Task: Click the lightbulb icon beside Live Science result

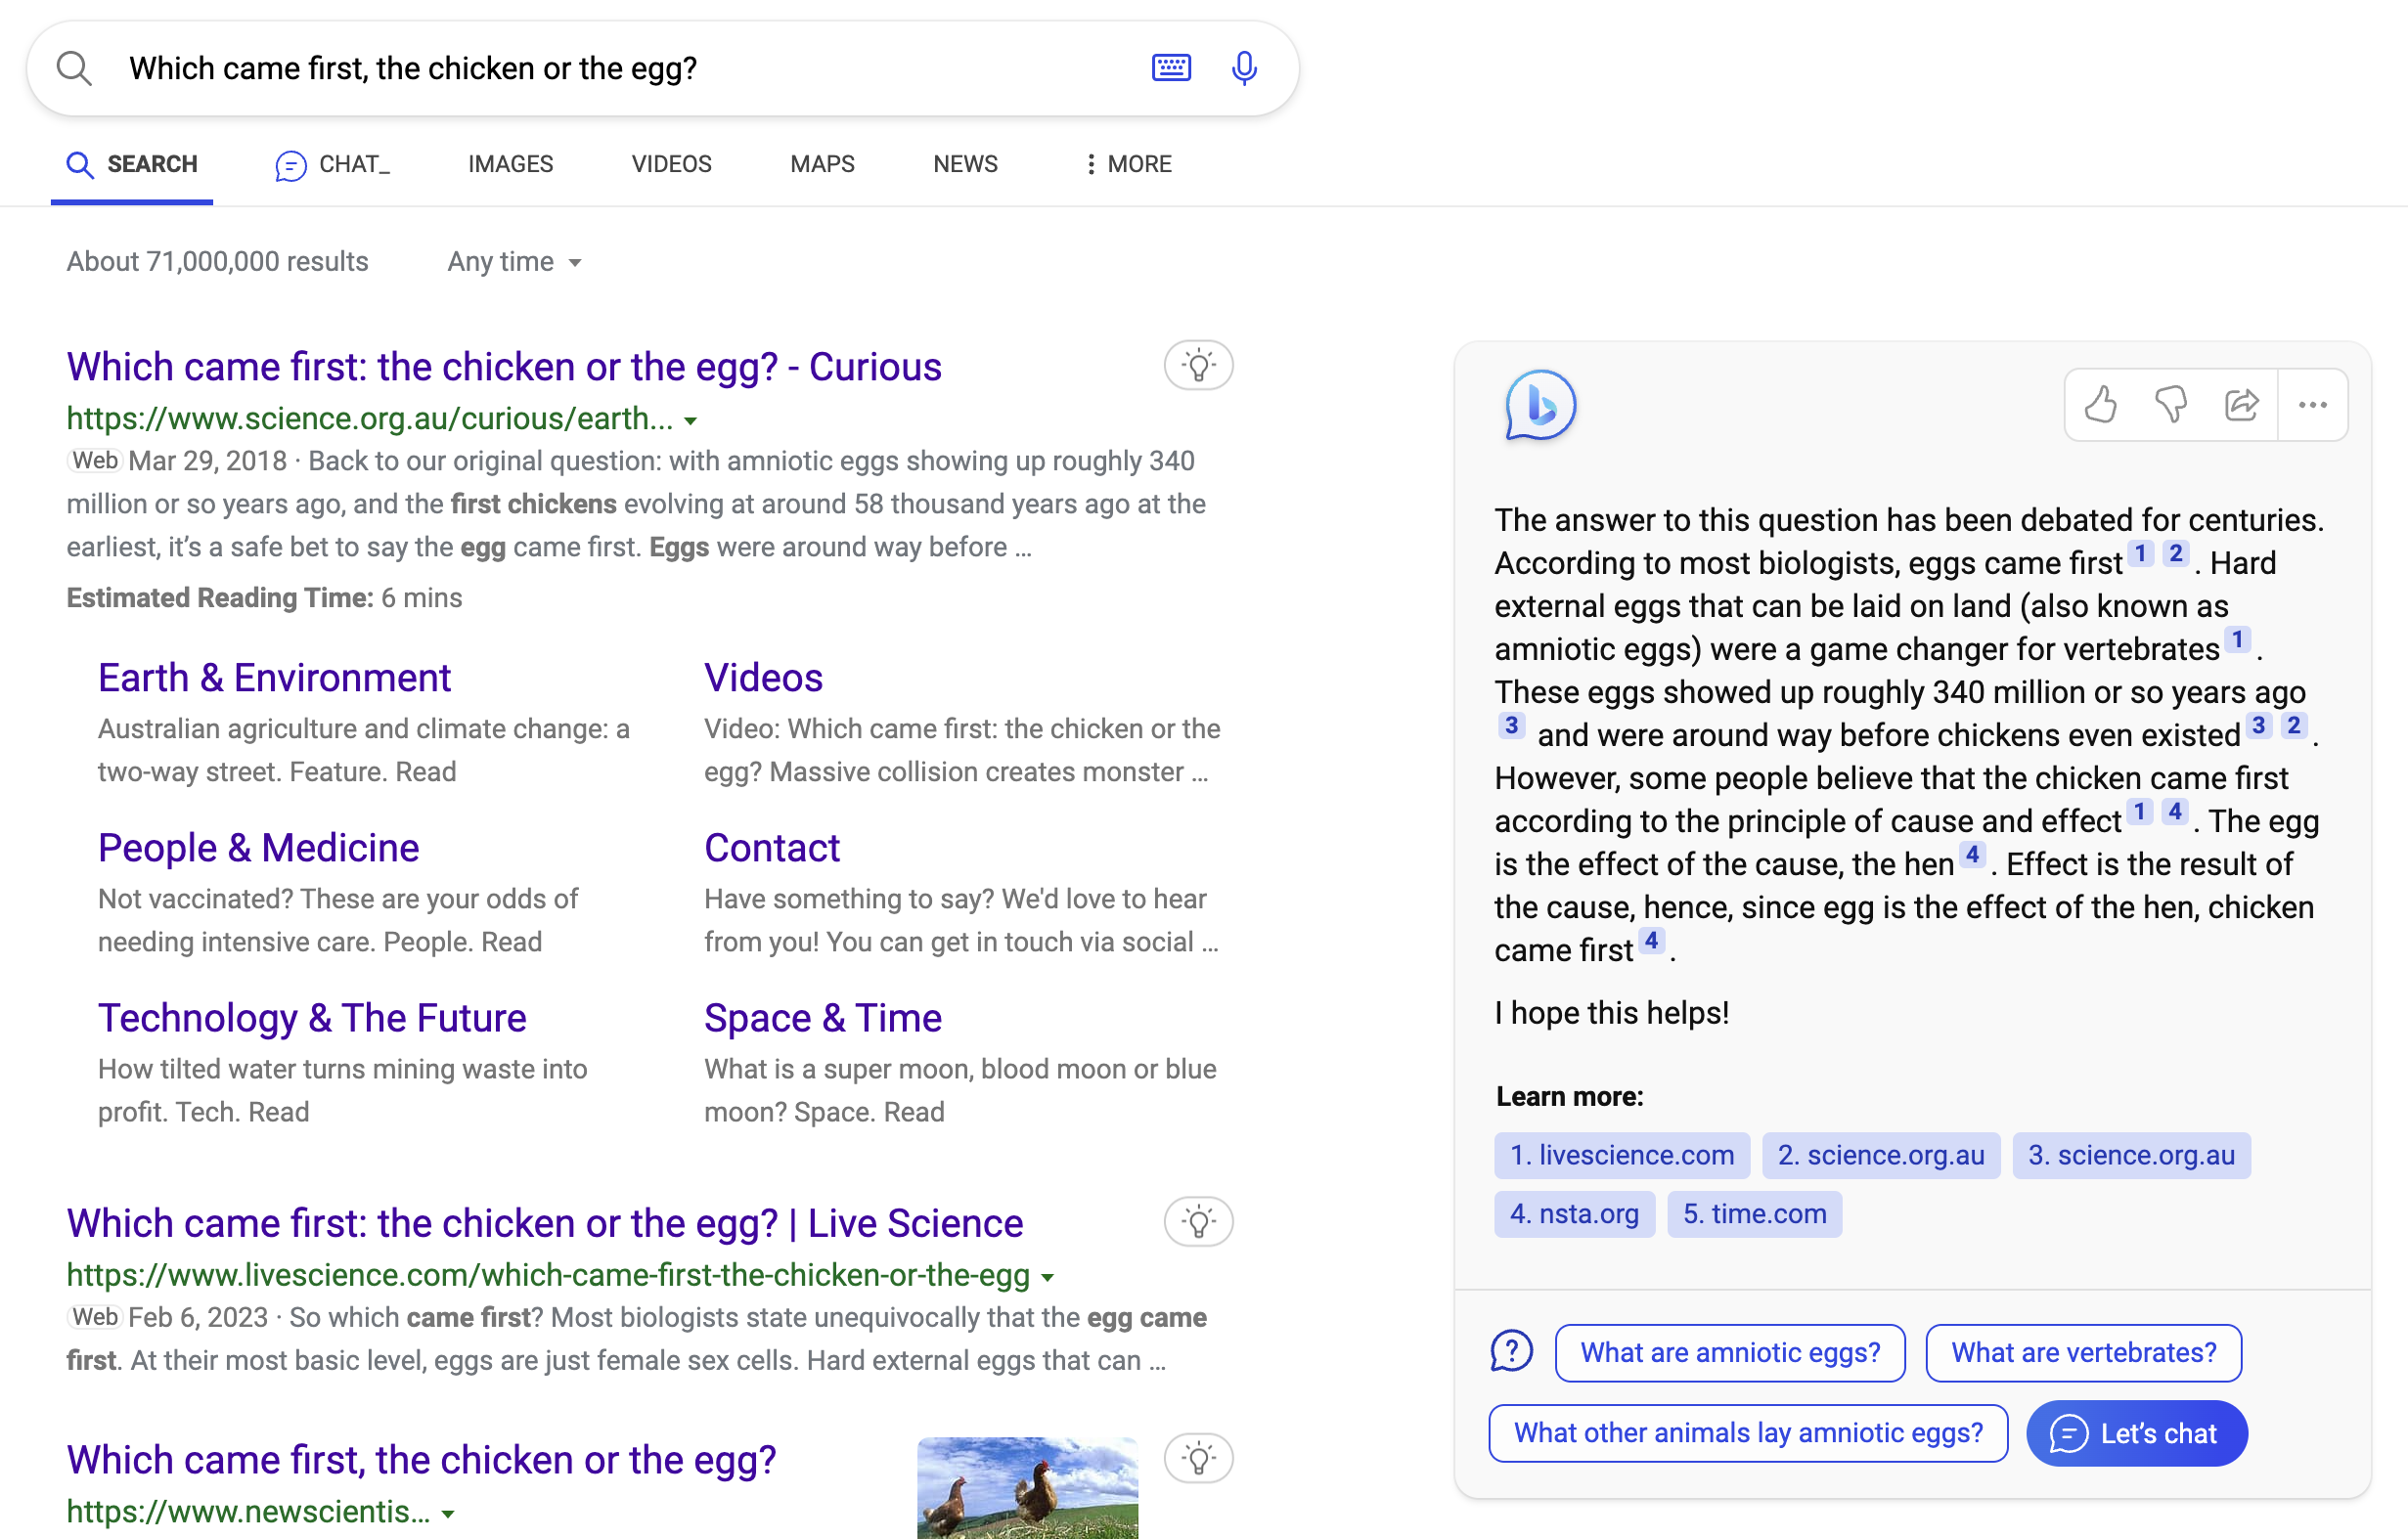Action: click(1198, 1222)
